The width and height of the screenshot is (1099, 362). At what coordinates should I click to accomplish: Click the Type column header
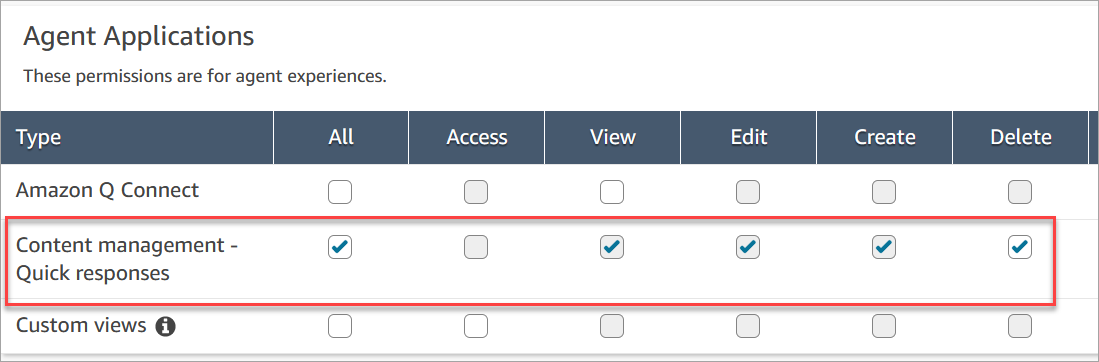tap(39, 137)
